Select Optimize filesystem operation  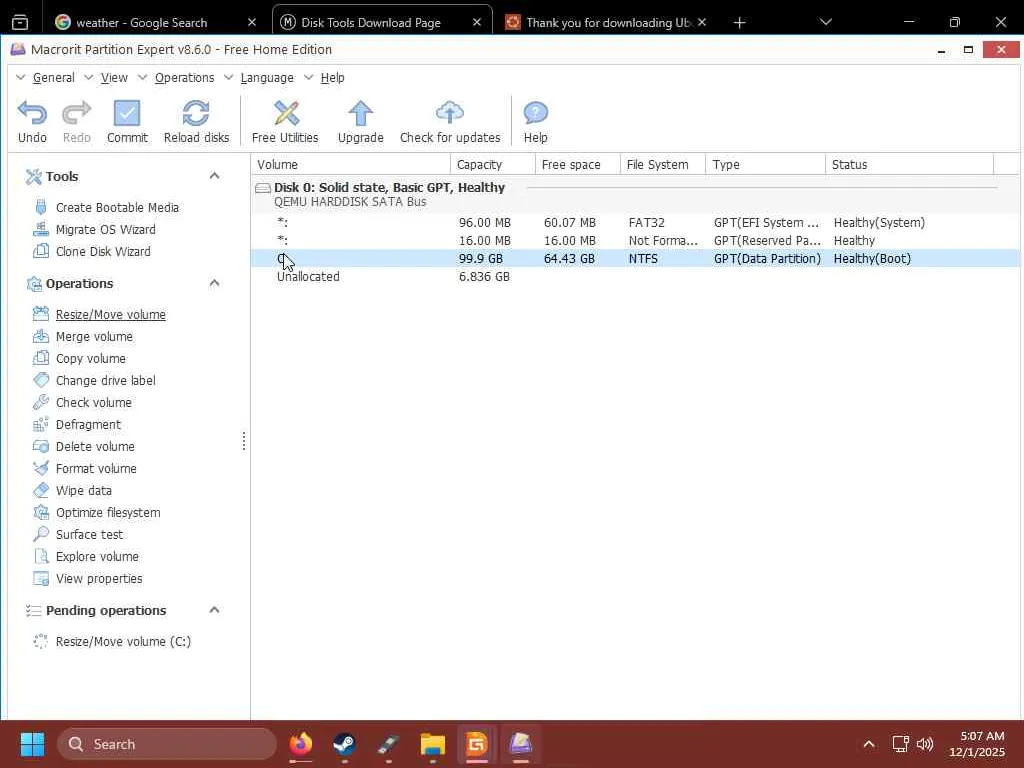tap(108, 513)
